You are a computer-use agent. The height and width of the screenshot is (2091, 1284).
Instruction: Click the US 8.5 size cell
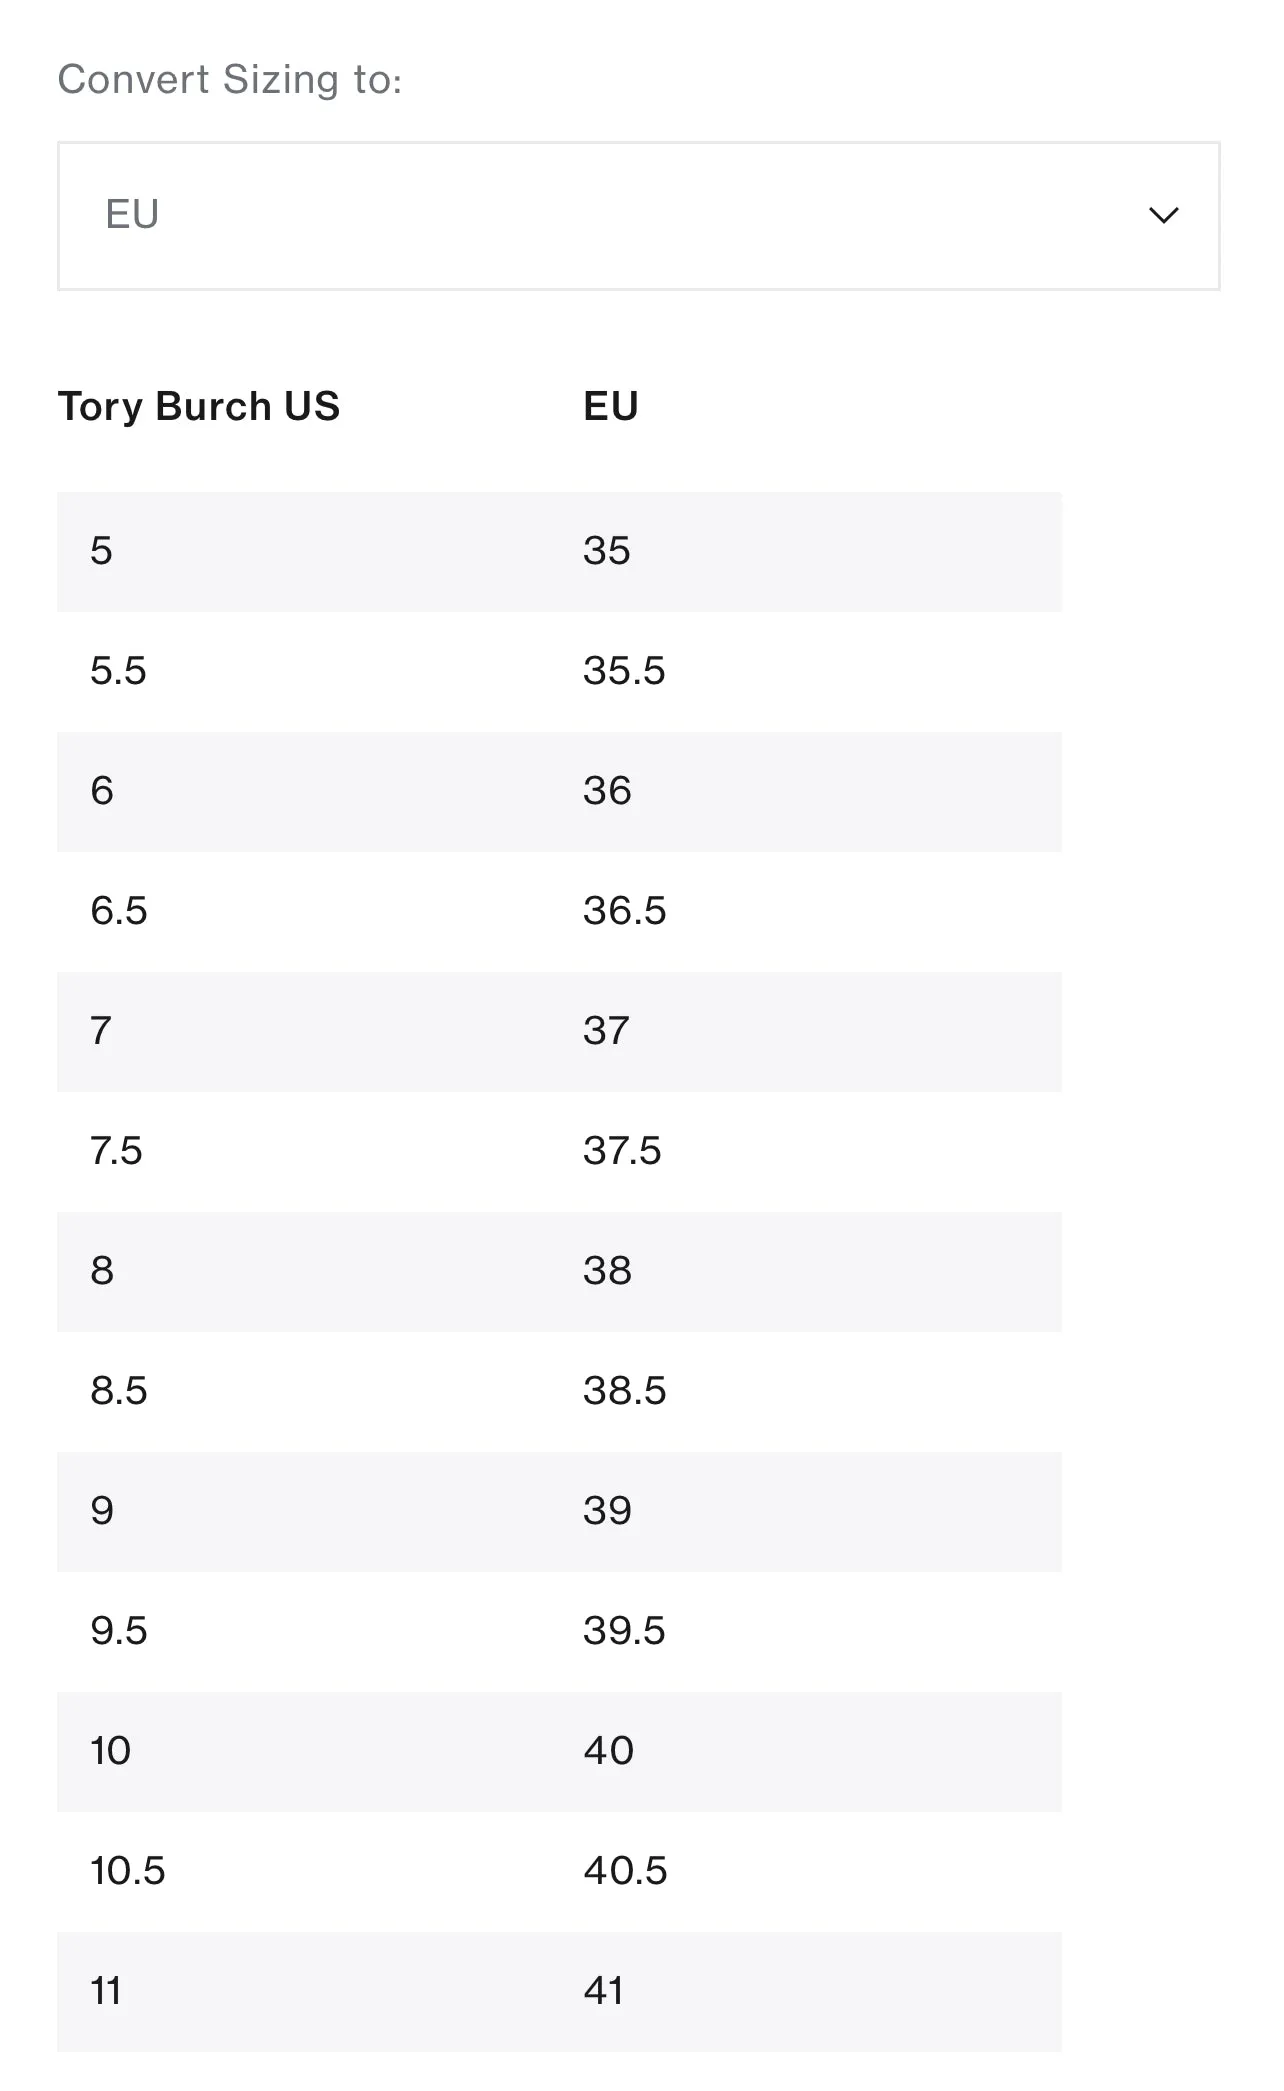119,1391
